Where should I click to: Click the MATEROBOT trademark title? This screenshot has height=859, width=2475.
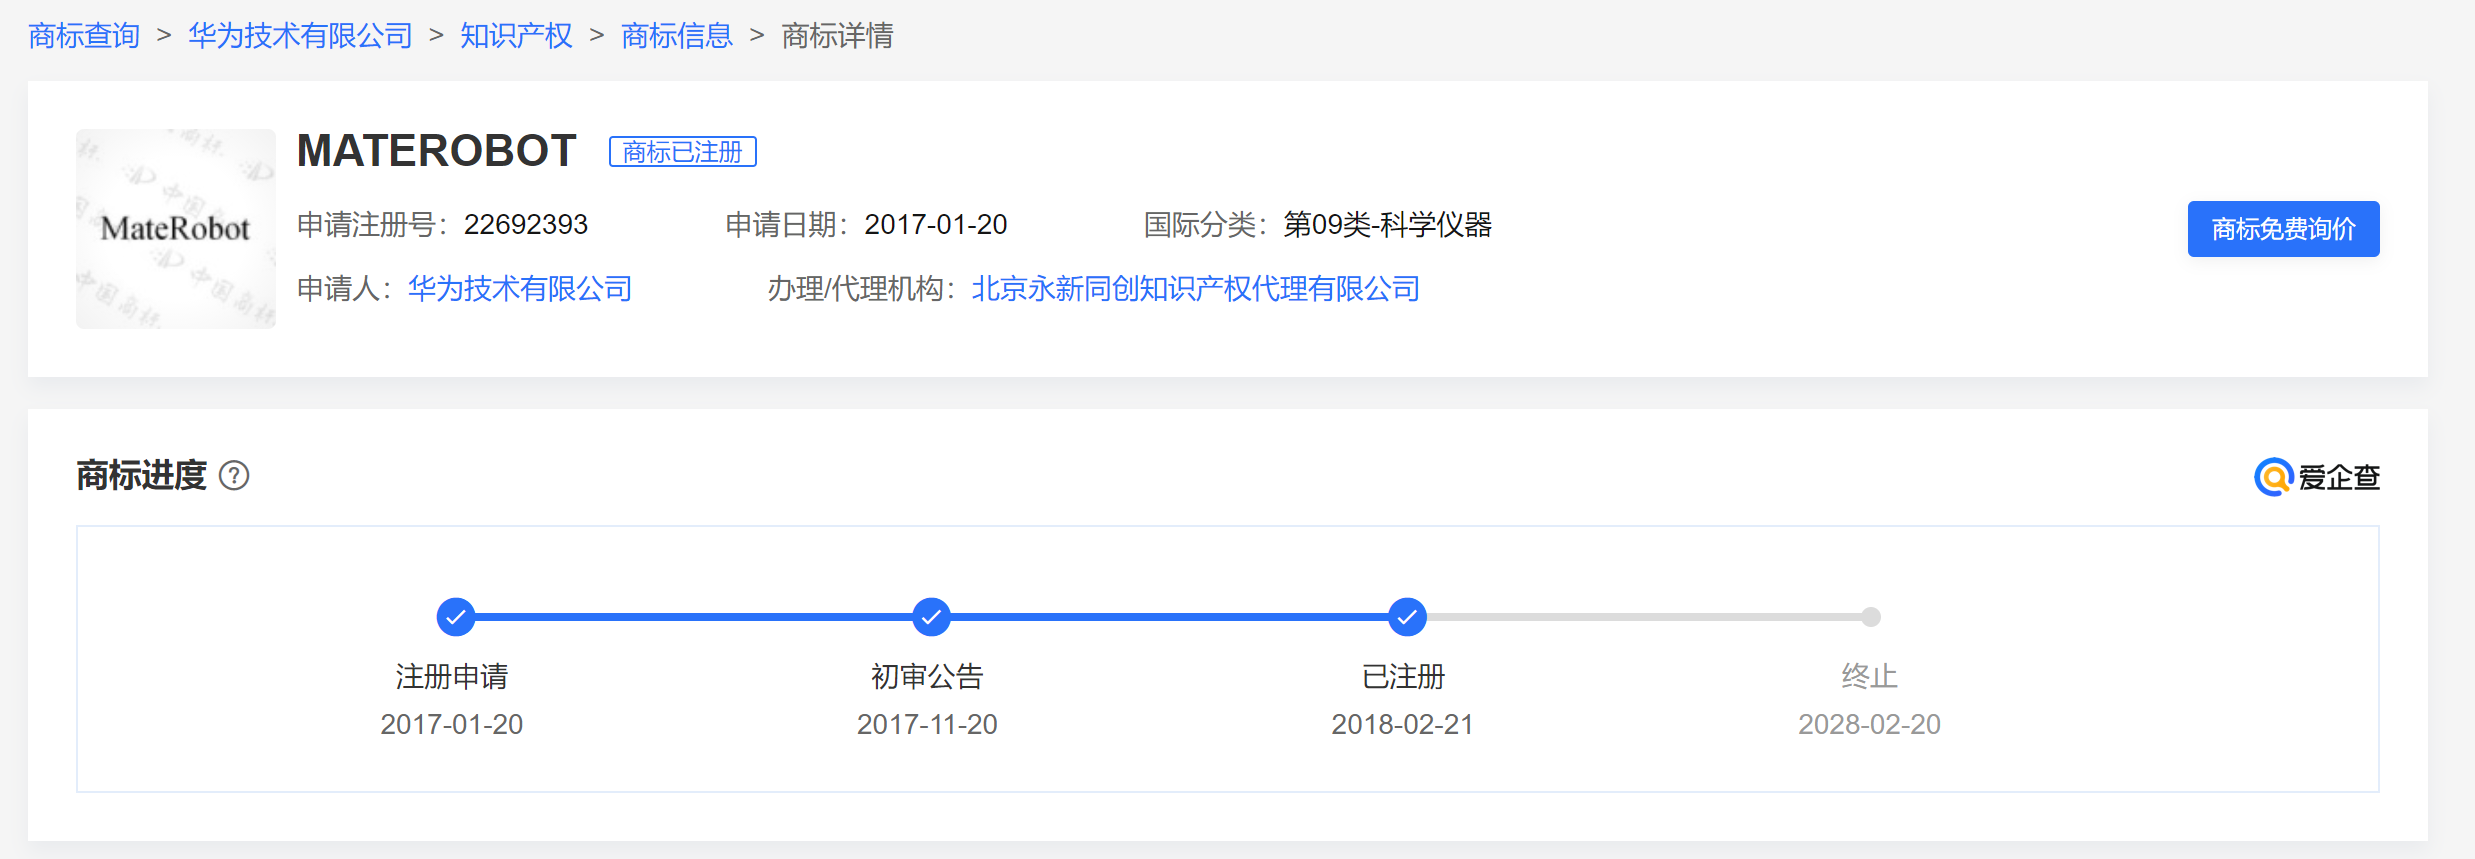(x=436, y=151)
